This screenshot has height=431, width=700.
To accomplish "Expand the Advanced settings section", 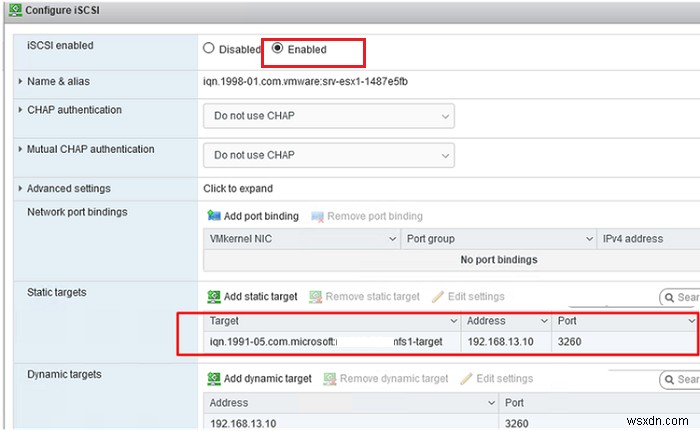I will [20, 188].
